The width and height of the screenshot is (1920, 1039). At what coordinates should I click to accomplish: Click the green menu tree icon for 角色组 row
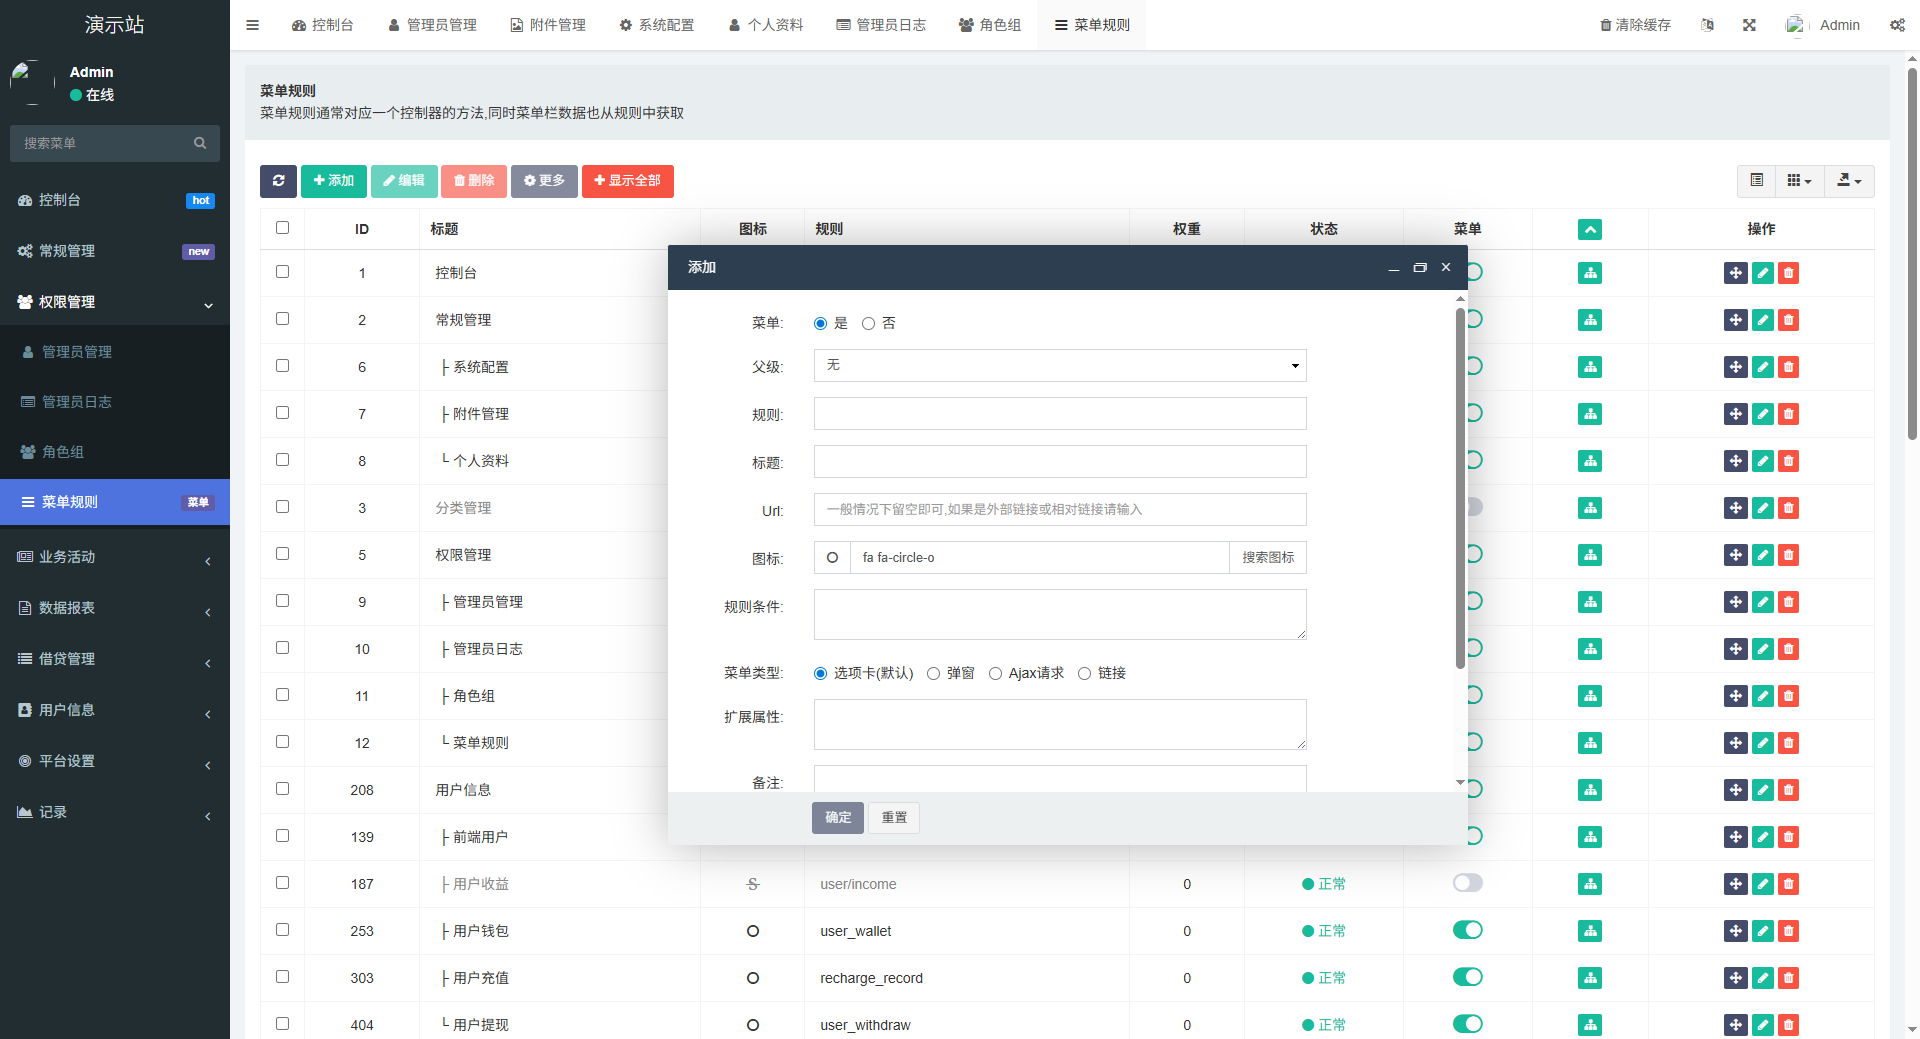pyautogui.click(x=1589, y=695)
